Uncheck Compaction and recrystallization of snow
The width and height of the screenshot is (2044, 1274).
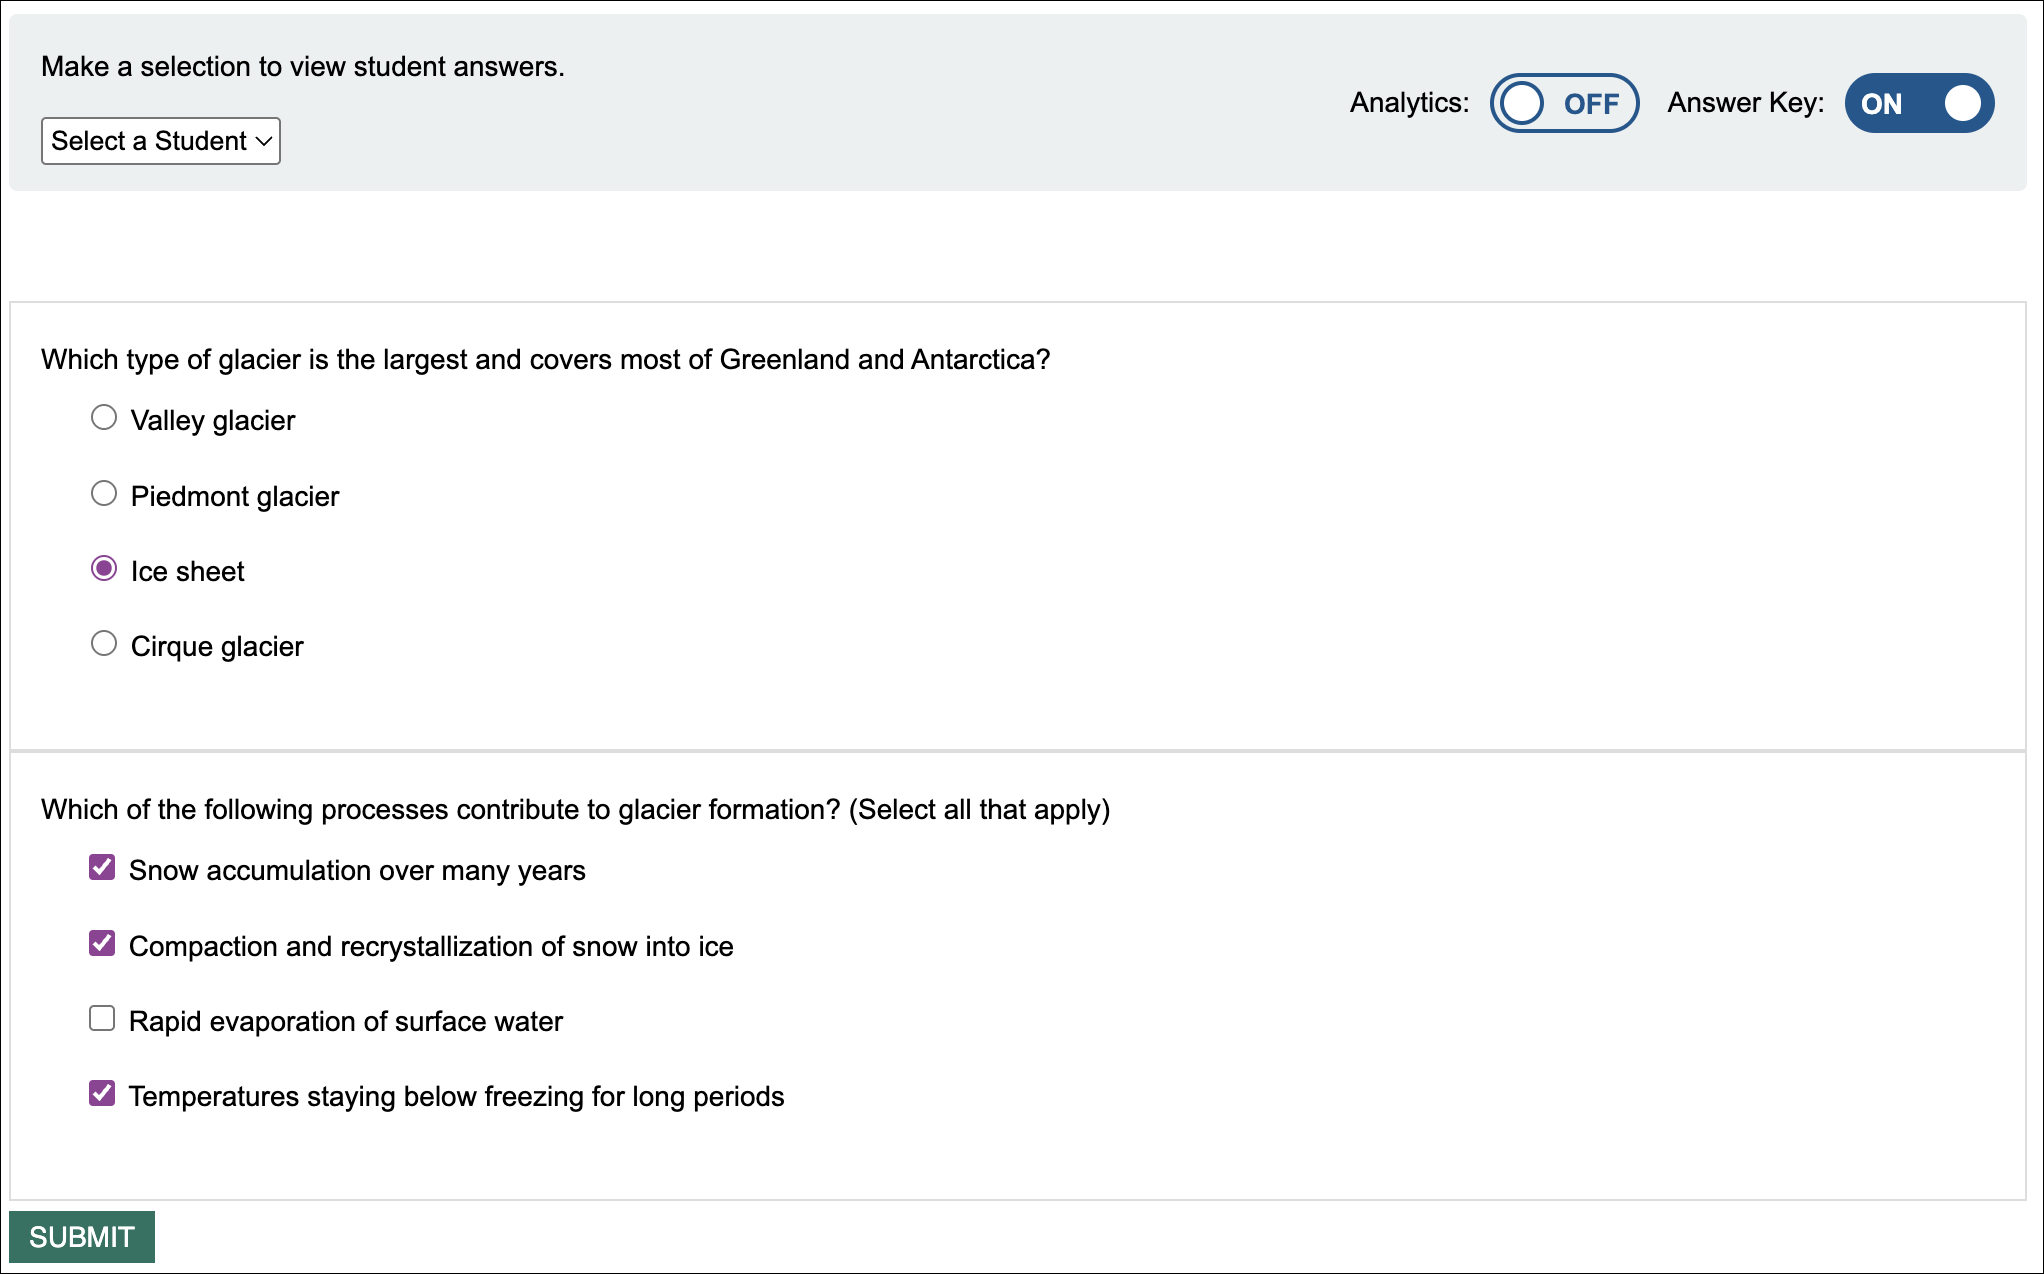point(100,943)
